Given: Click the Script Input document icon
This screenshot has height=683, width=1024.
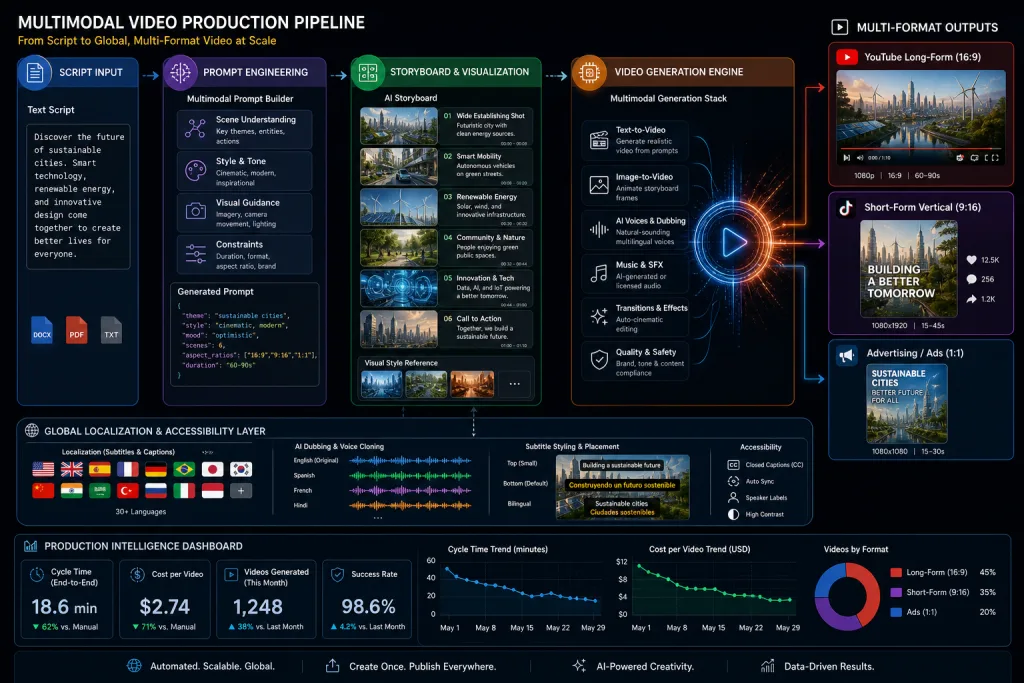Looking at the screenshot, I should 35,72.
